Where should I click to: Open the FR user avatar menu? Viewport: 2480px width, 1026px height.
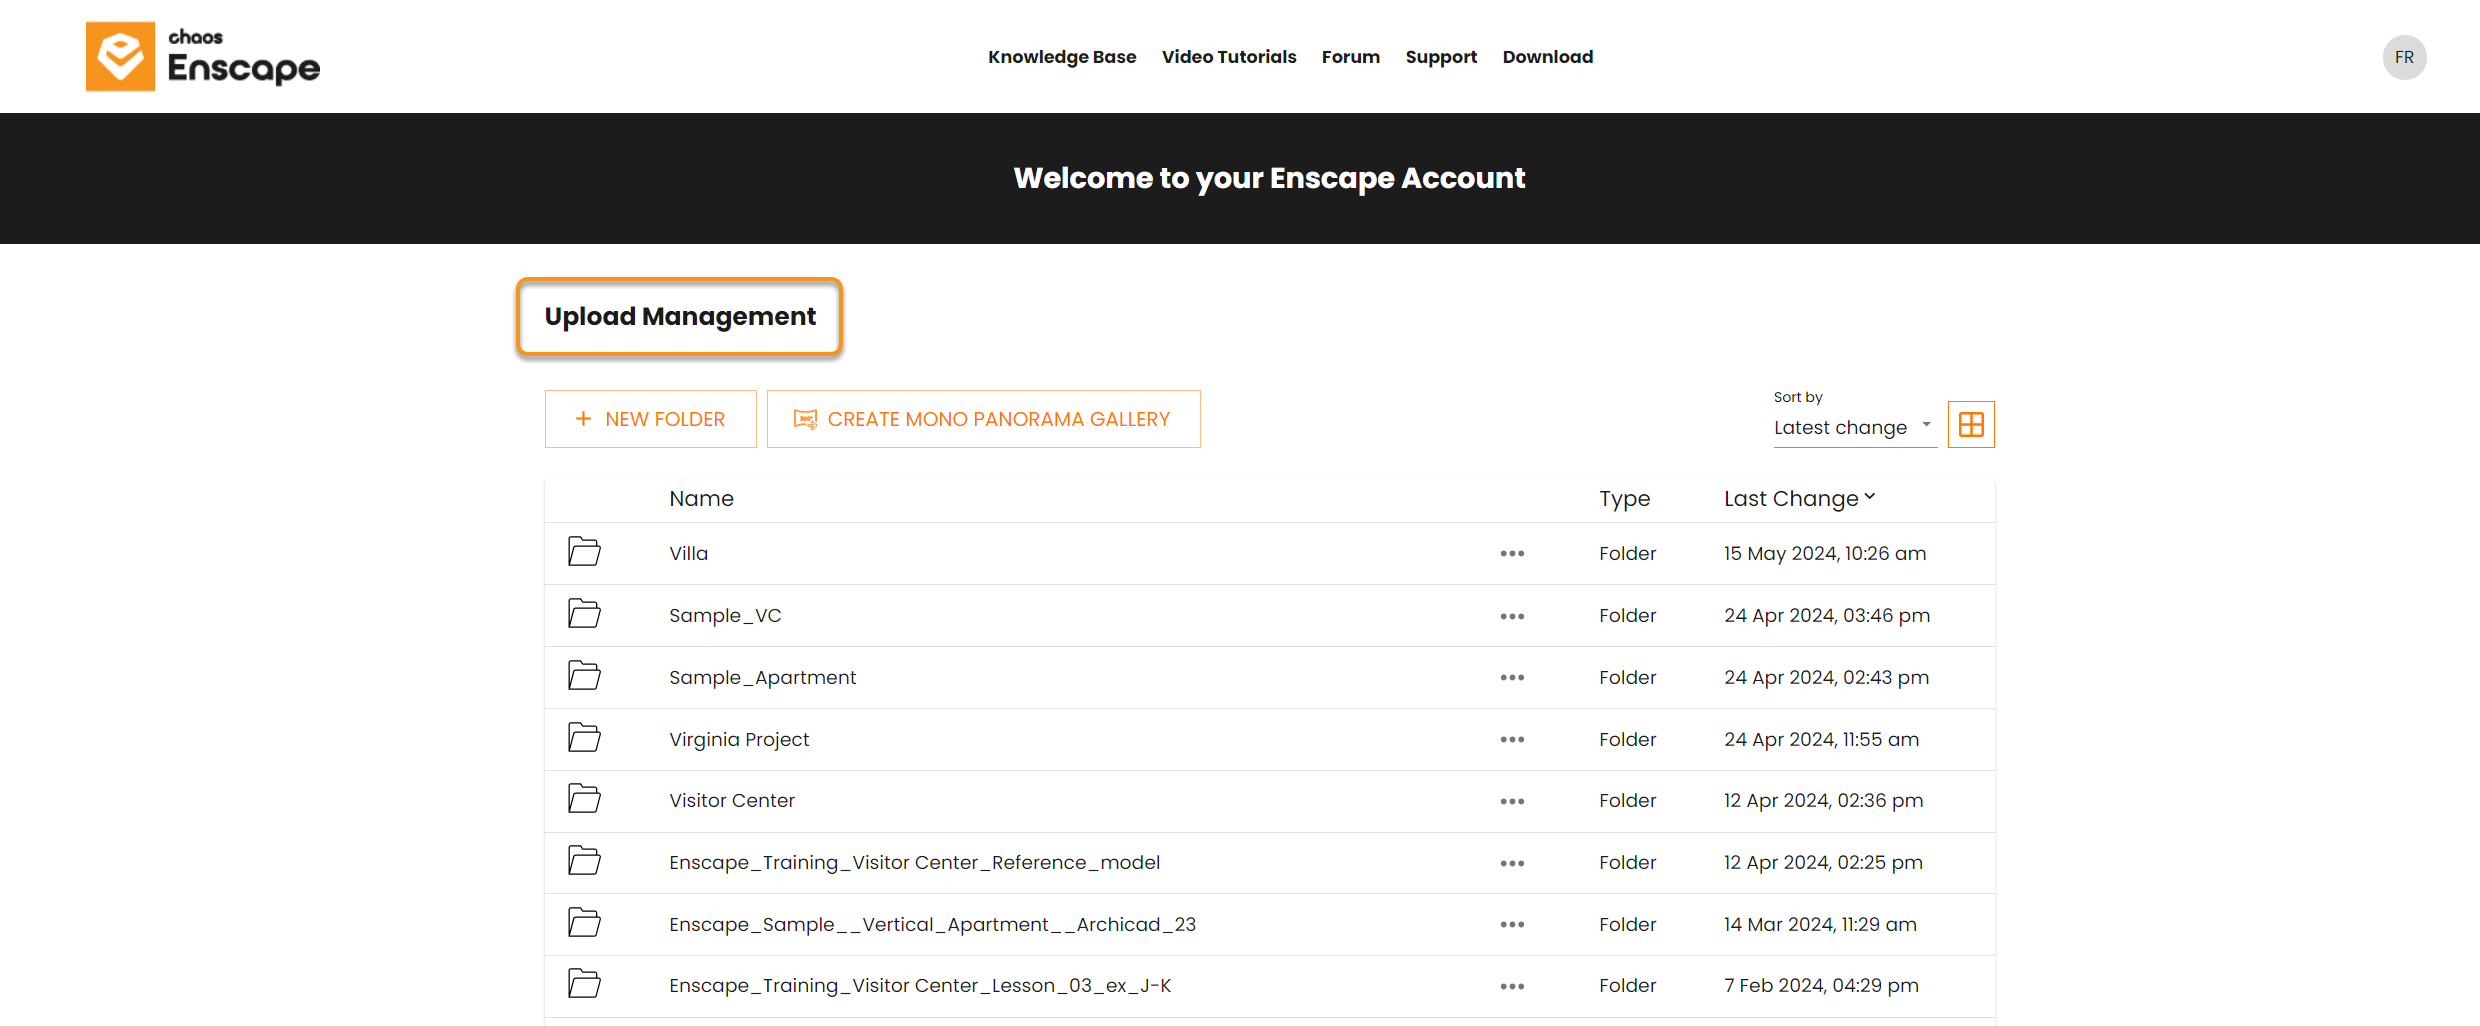point(2404,57)
